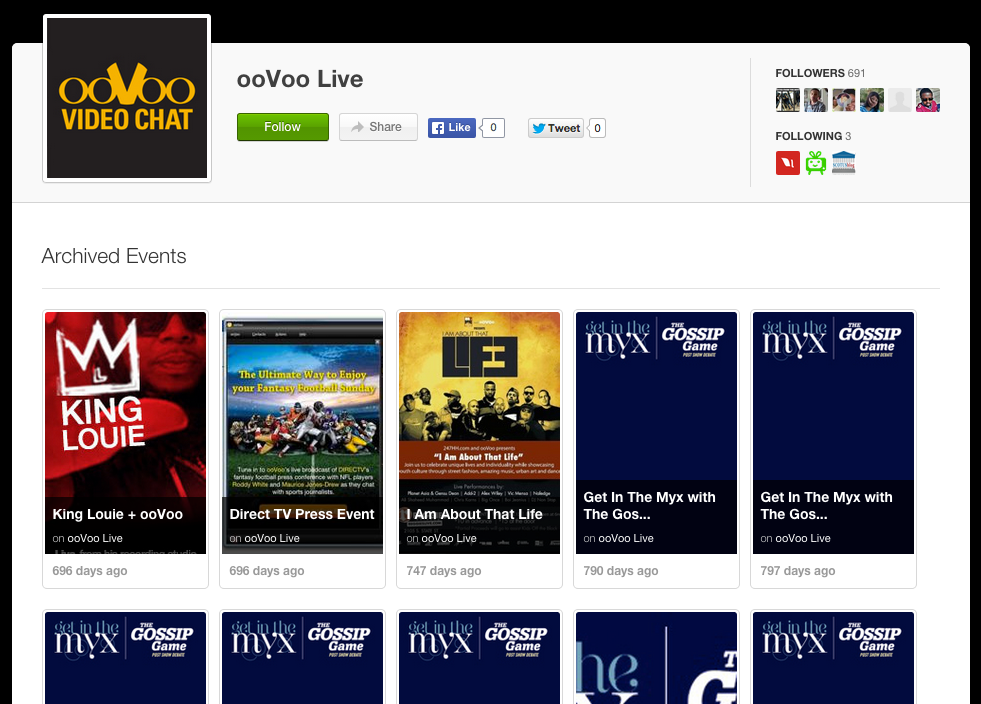Click the Facebook Like count box

pyautogui.click(x=493, y=128)
